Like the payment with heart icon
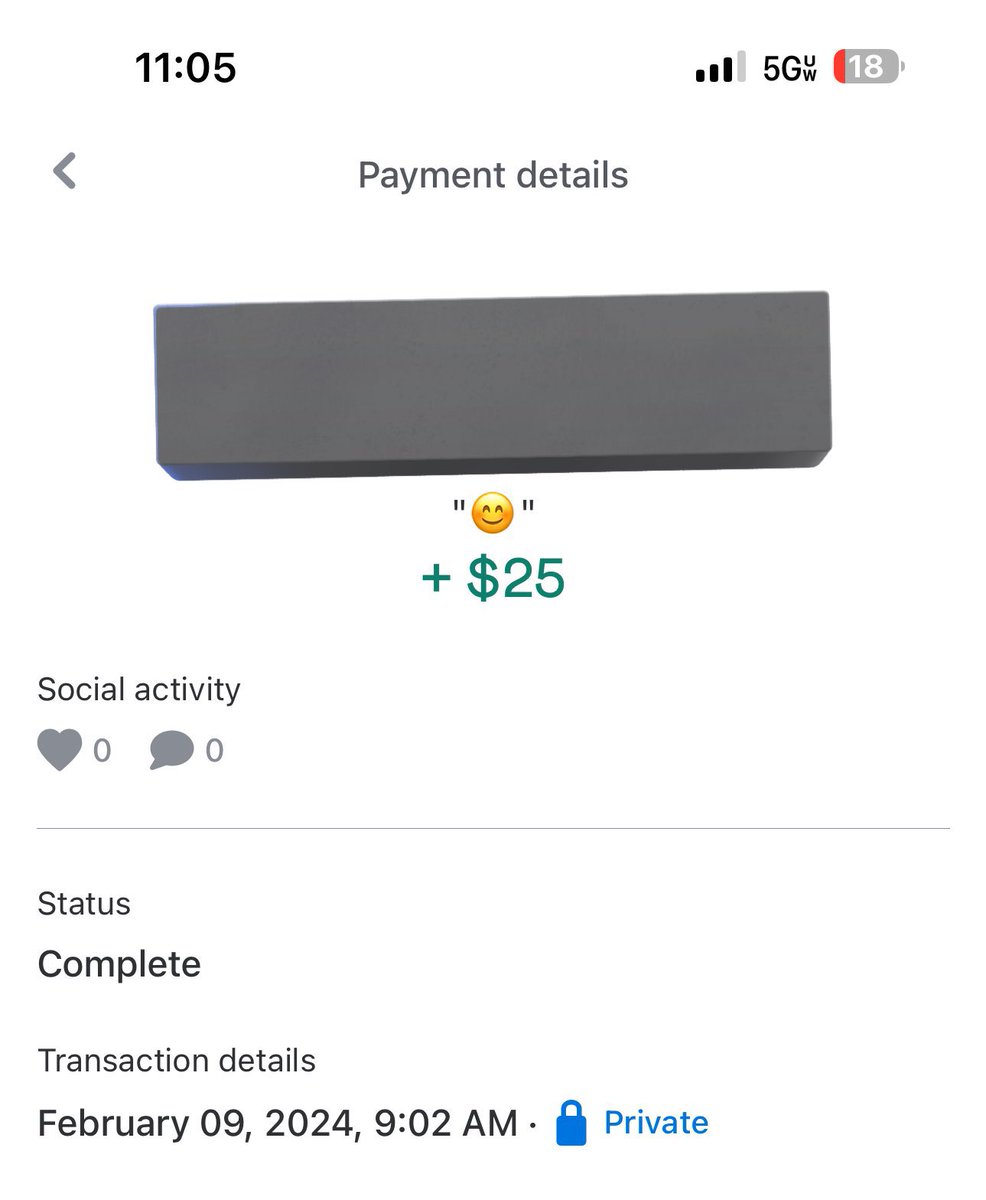Viewport: 986px width, 1200px height. tap(59, 750)
